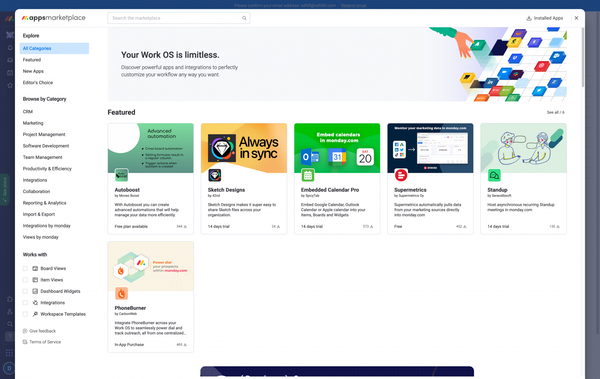Image resolution: width=600 pixels, height=379 pixels.
Task: Click the apps marketplace logo
Action: (x=54, y=18)
